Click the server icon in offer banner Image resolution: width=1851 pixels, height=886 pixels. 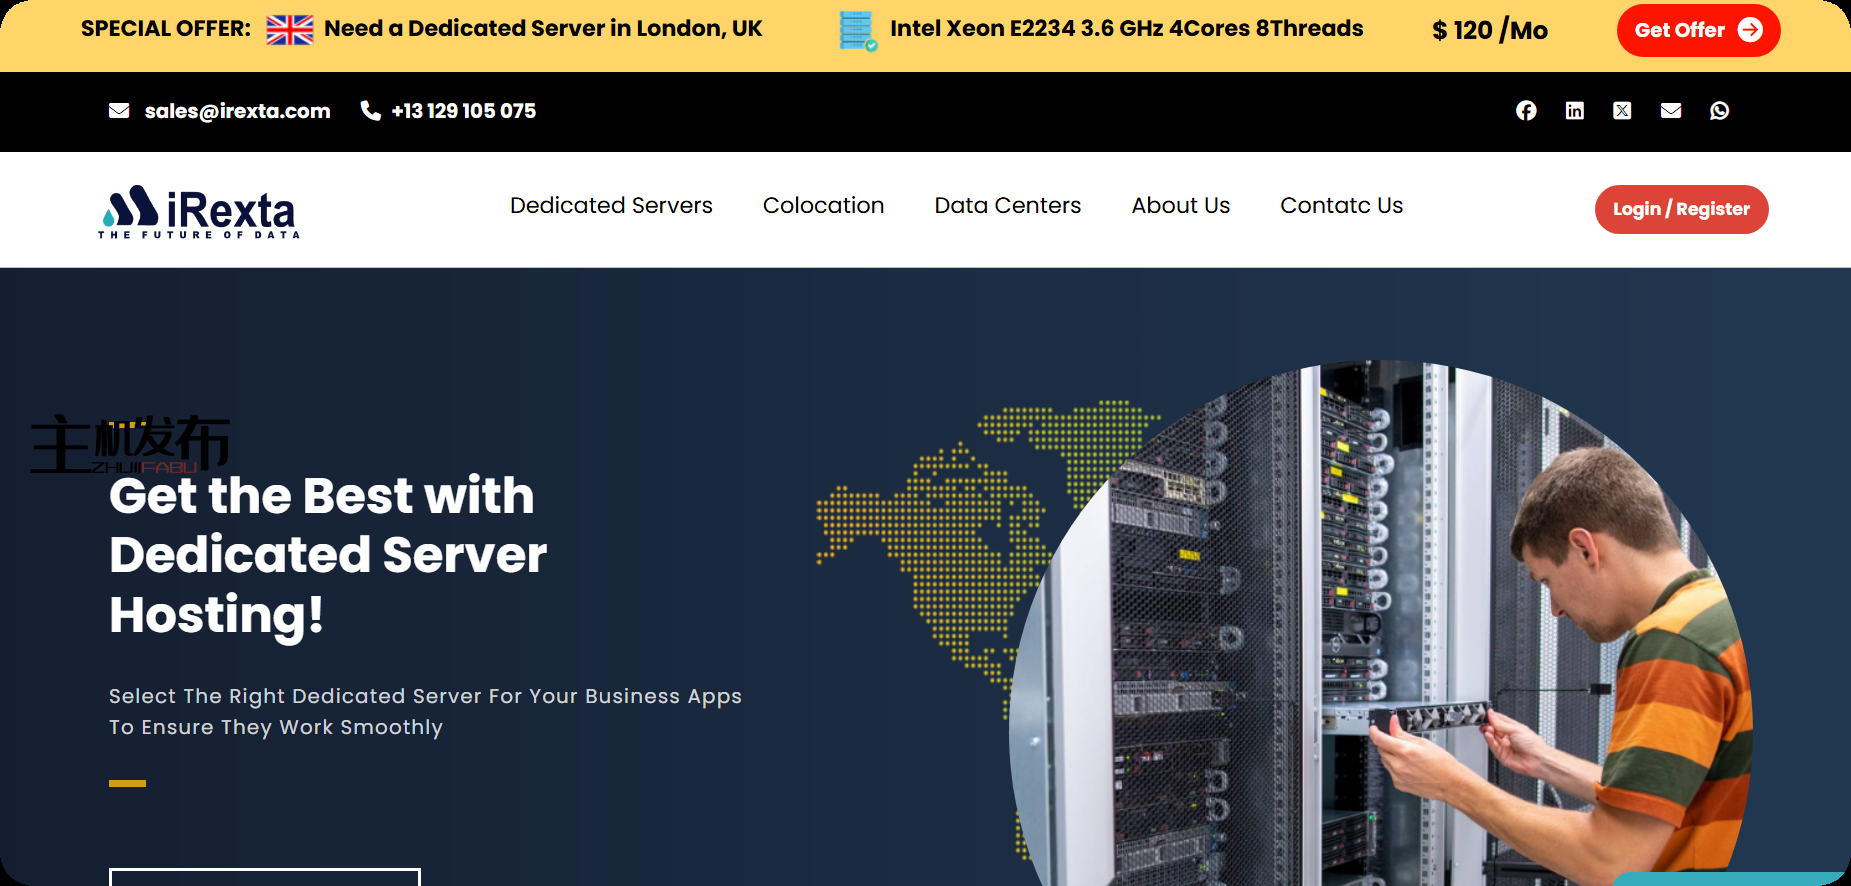pos(857,31)
